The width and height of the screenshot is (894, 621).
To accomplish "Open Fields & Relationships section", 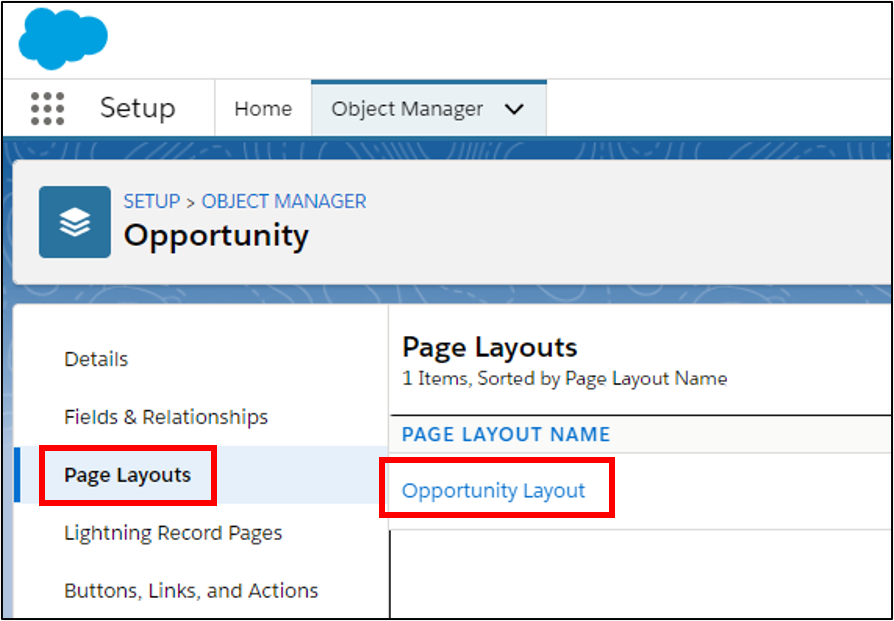I will (x=167, y=417).
